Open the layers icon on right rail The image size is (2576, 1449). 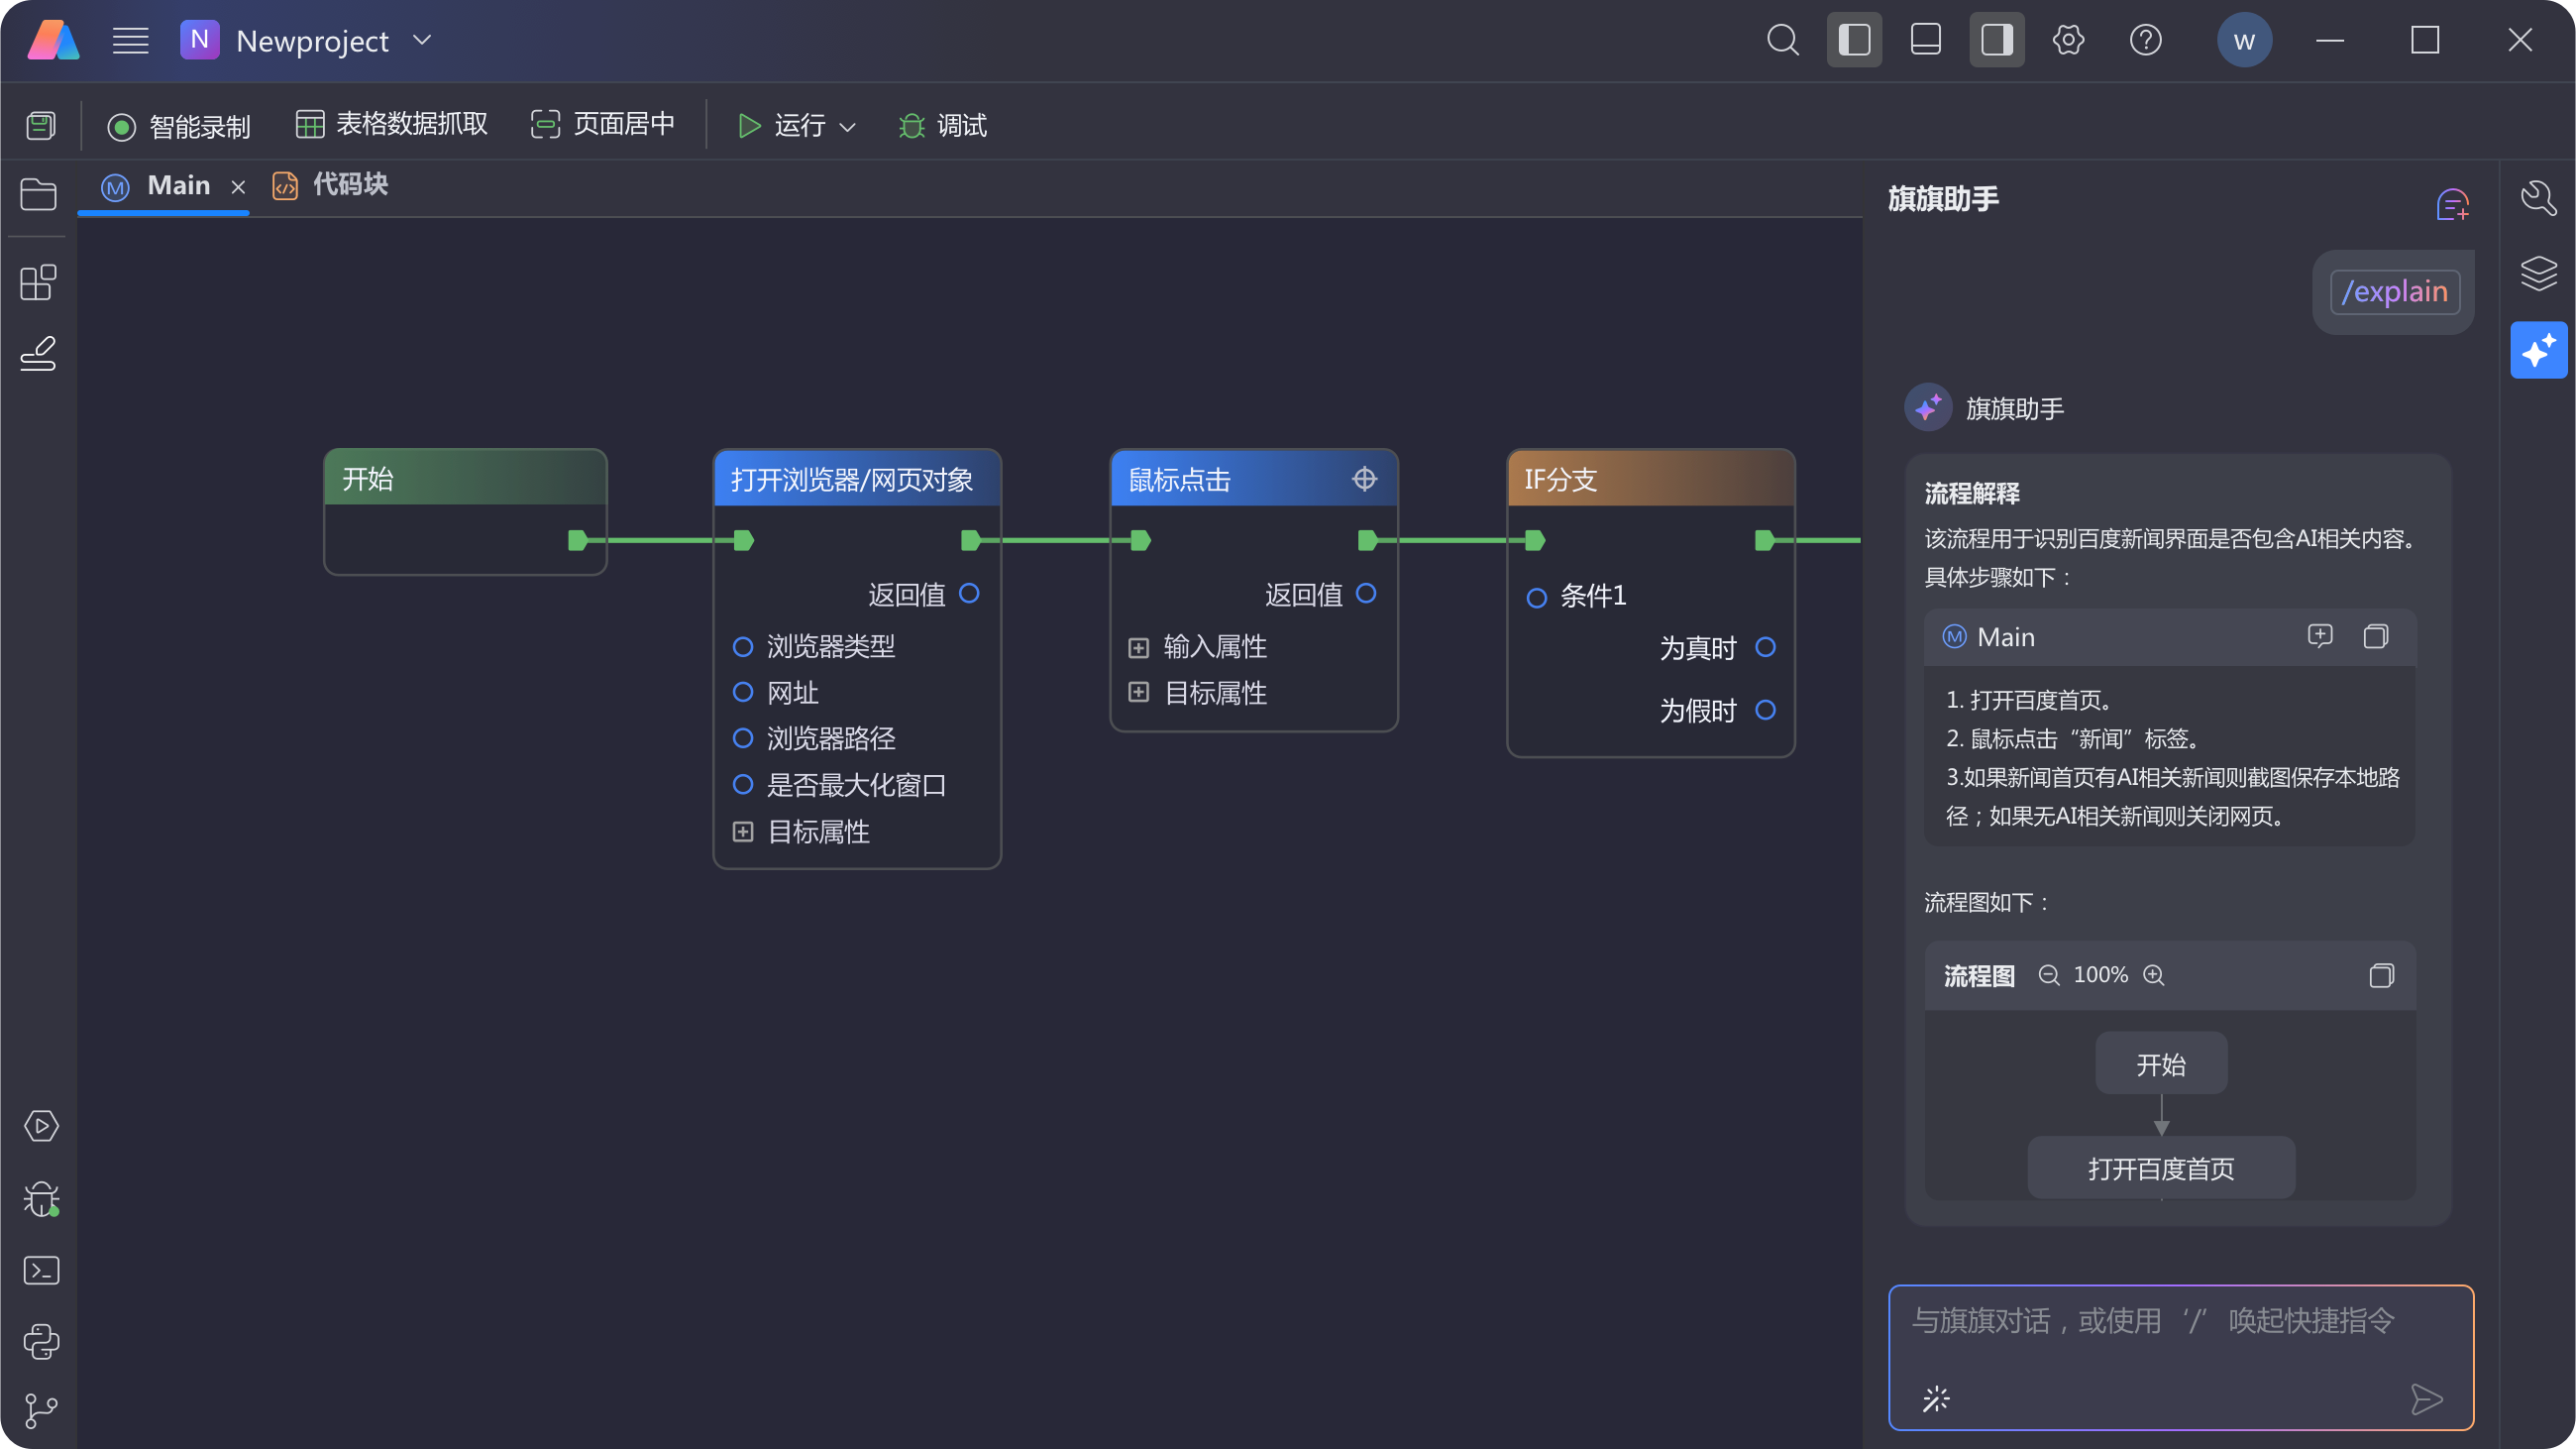[x=2538, y=273]
